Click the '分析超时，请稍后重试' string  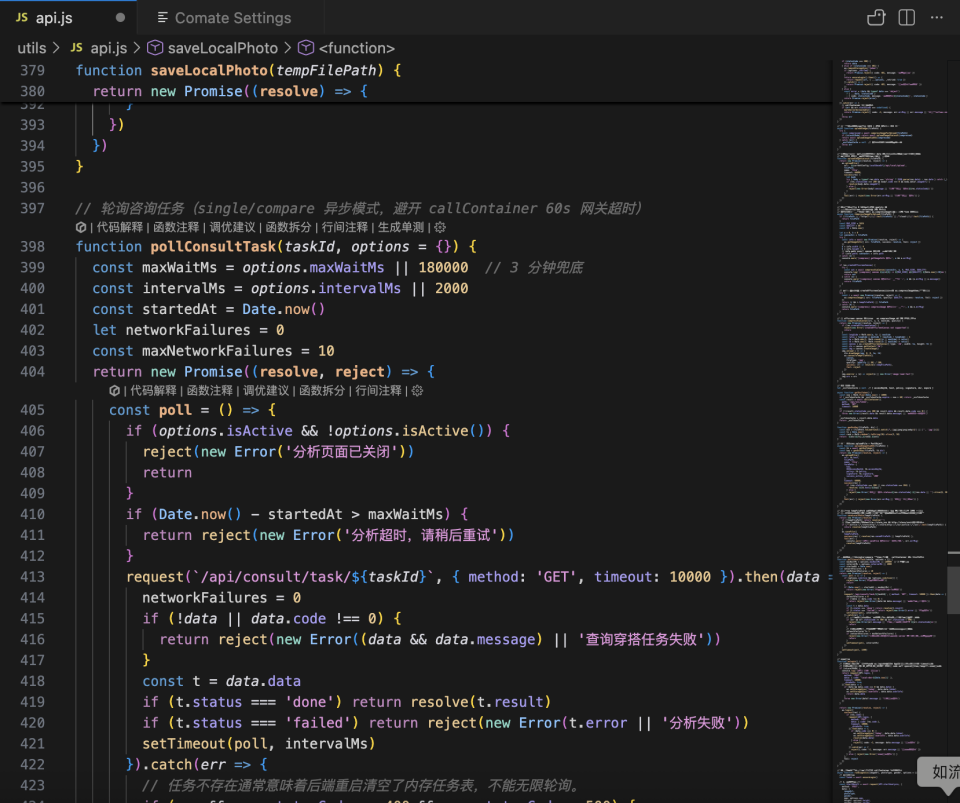[x=421, y=535]
